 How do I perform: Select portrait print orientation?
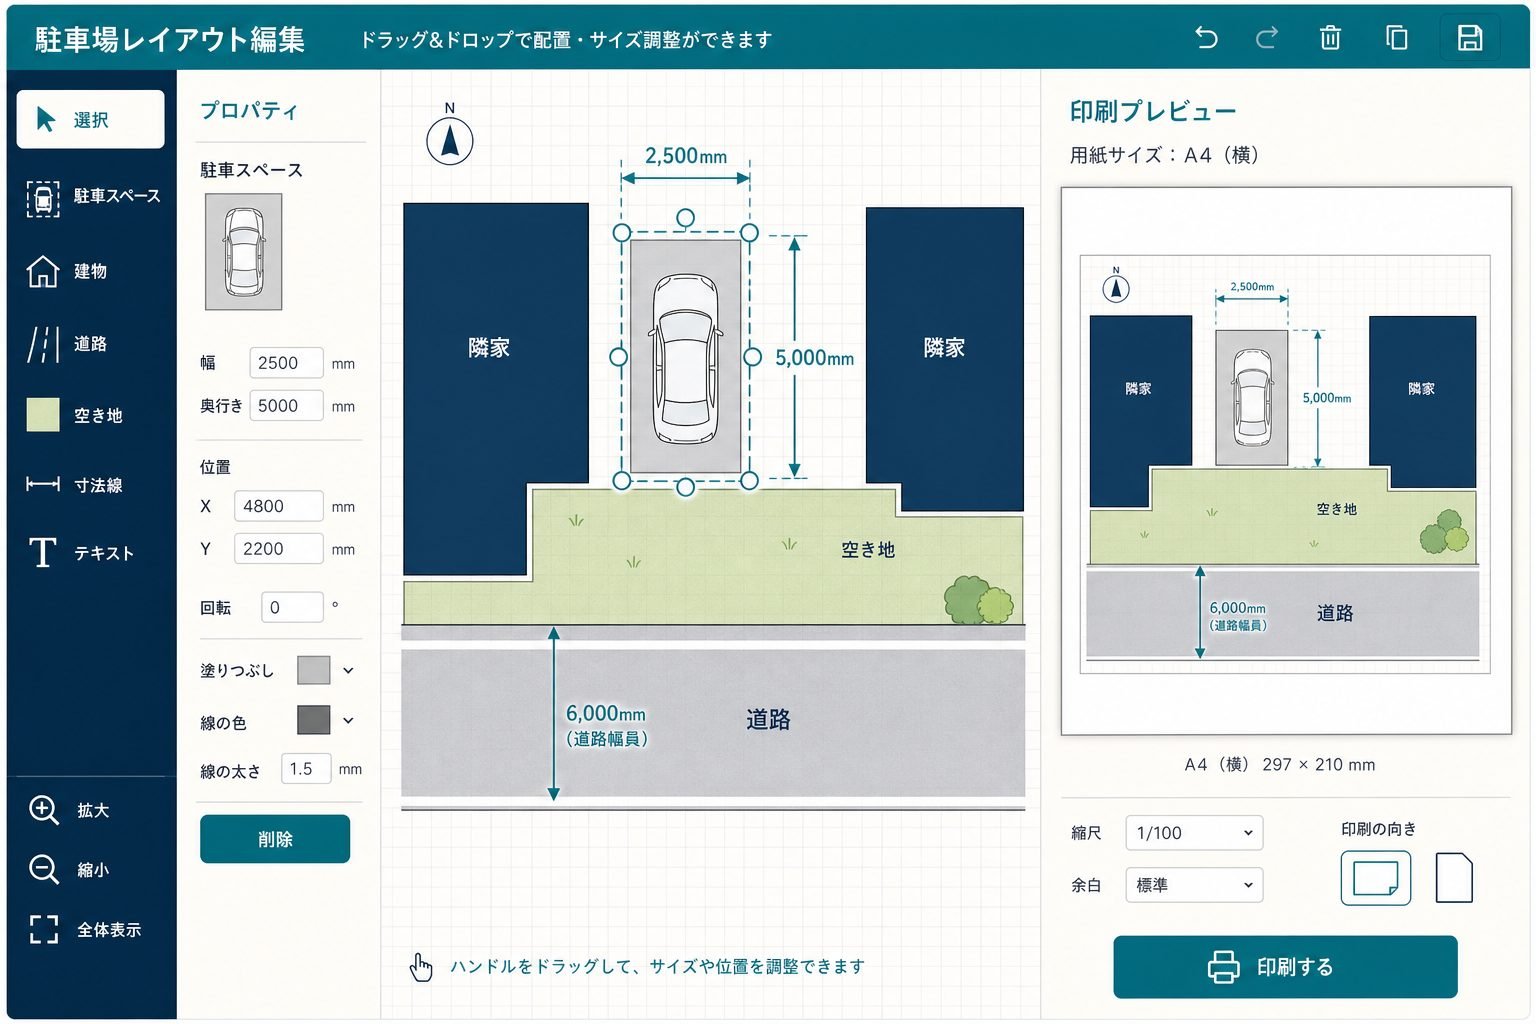[1454, 878]
